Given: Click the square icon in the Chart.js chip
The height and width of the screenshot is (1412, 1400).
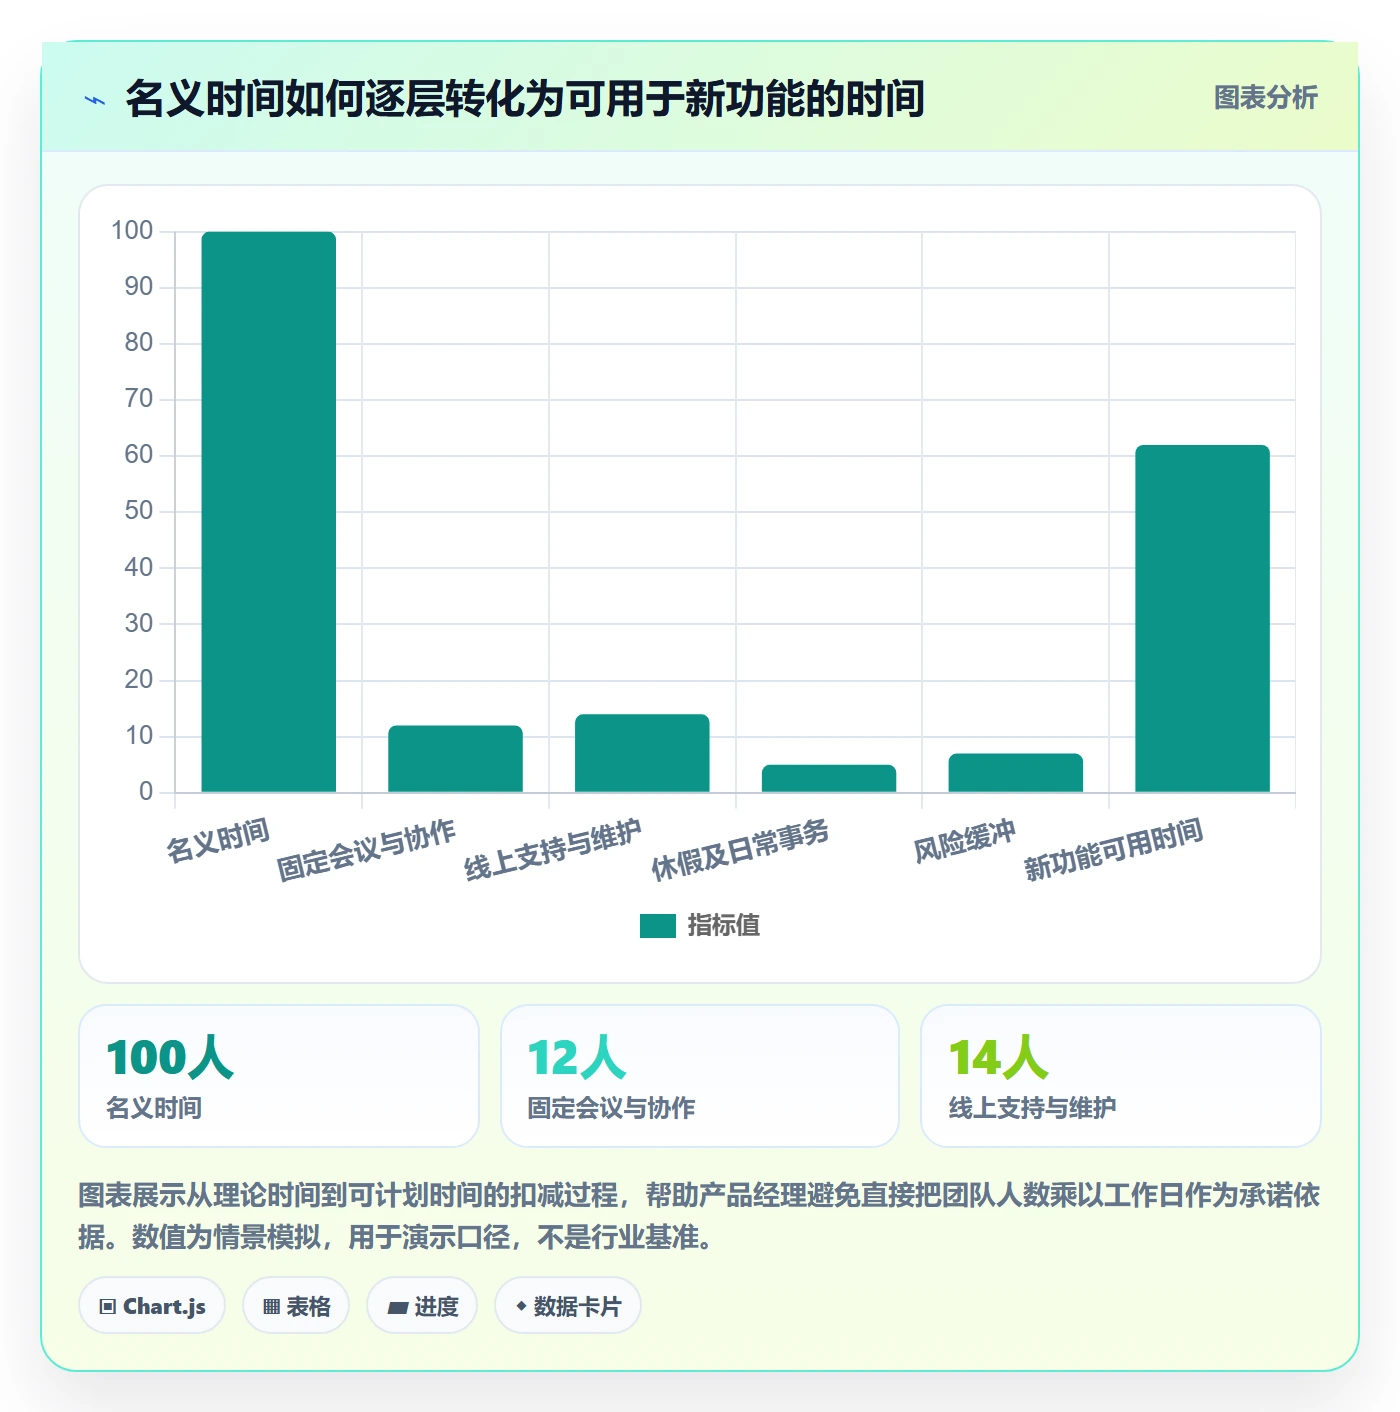Looking at the screenshot, I should point(108,1307).
